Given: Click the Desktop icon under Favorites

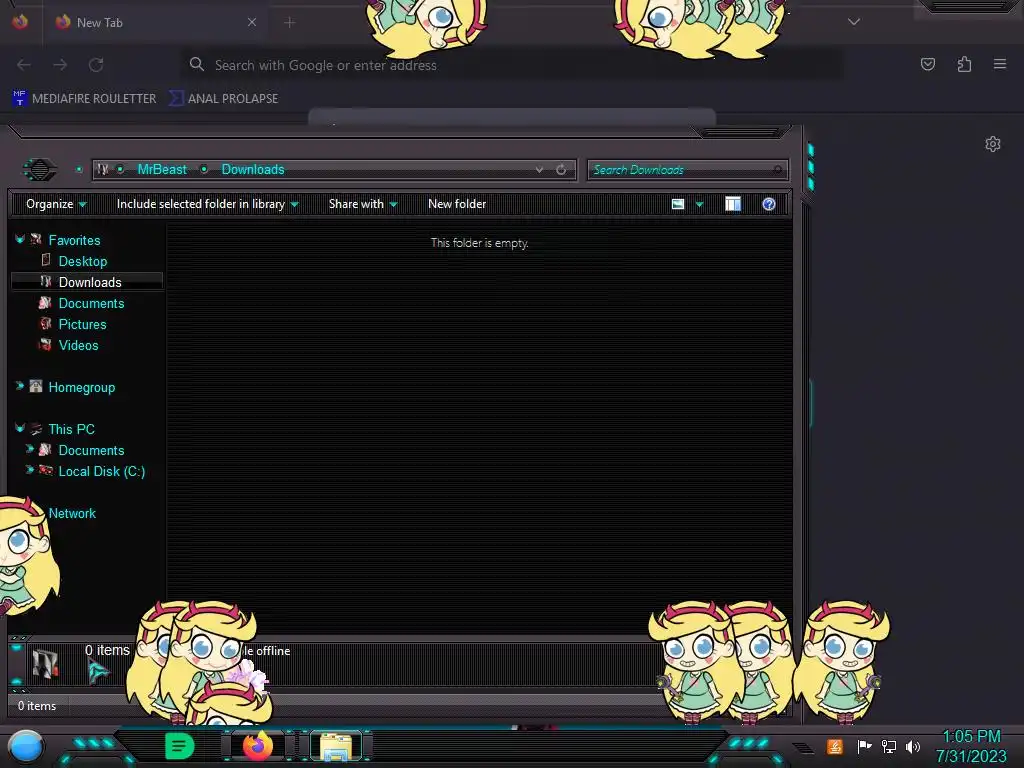Looking at the screenshot, I should pyautogui.click(x=46, y=260).
